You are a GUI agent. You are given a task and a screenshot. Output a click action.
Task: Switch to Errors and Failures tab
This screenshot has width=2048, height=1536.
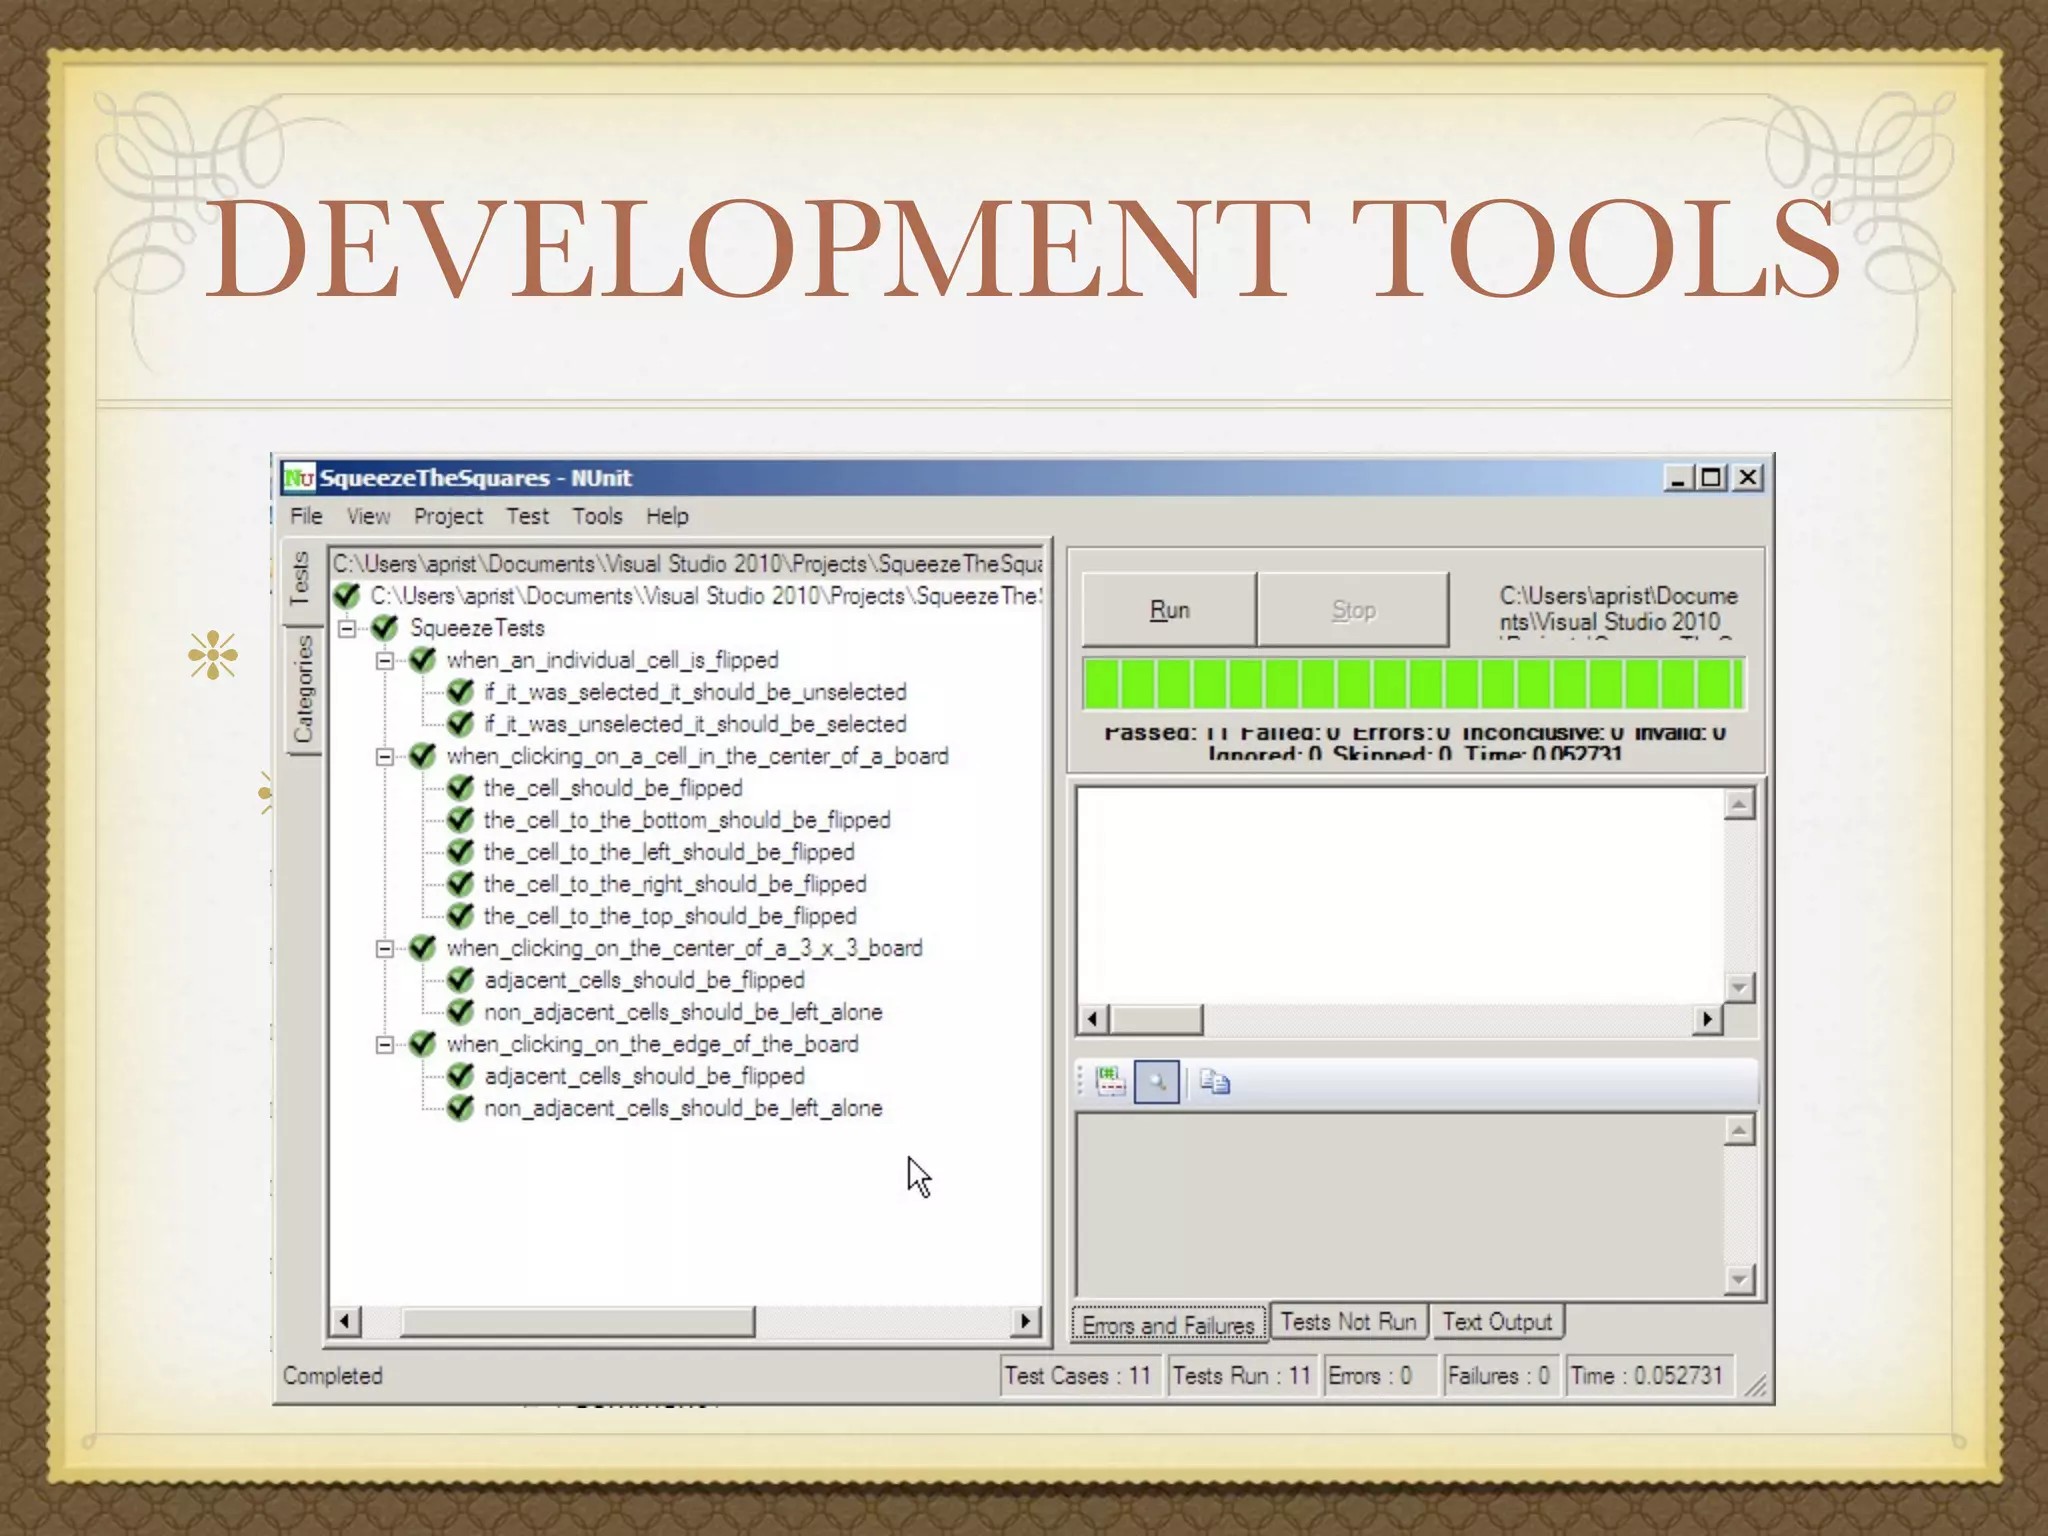(x=1168, y=1324)
